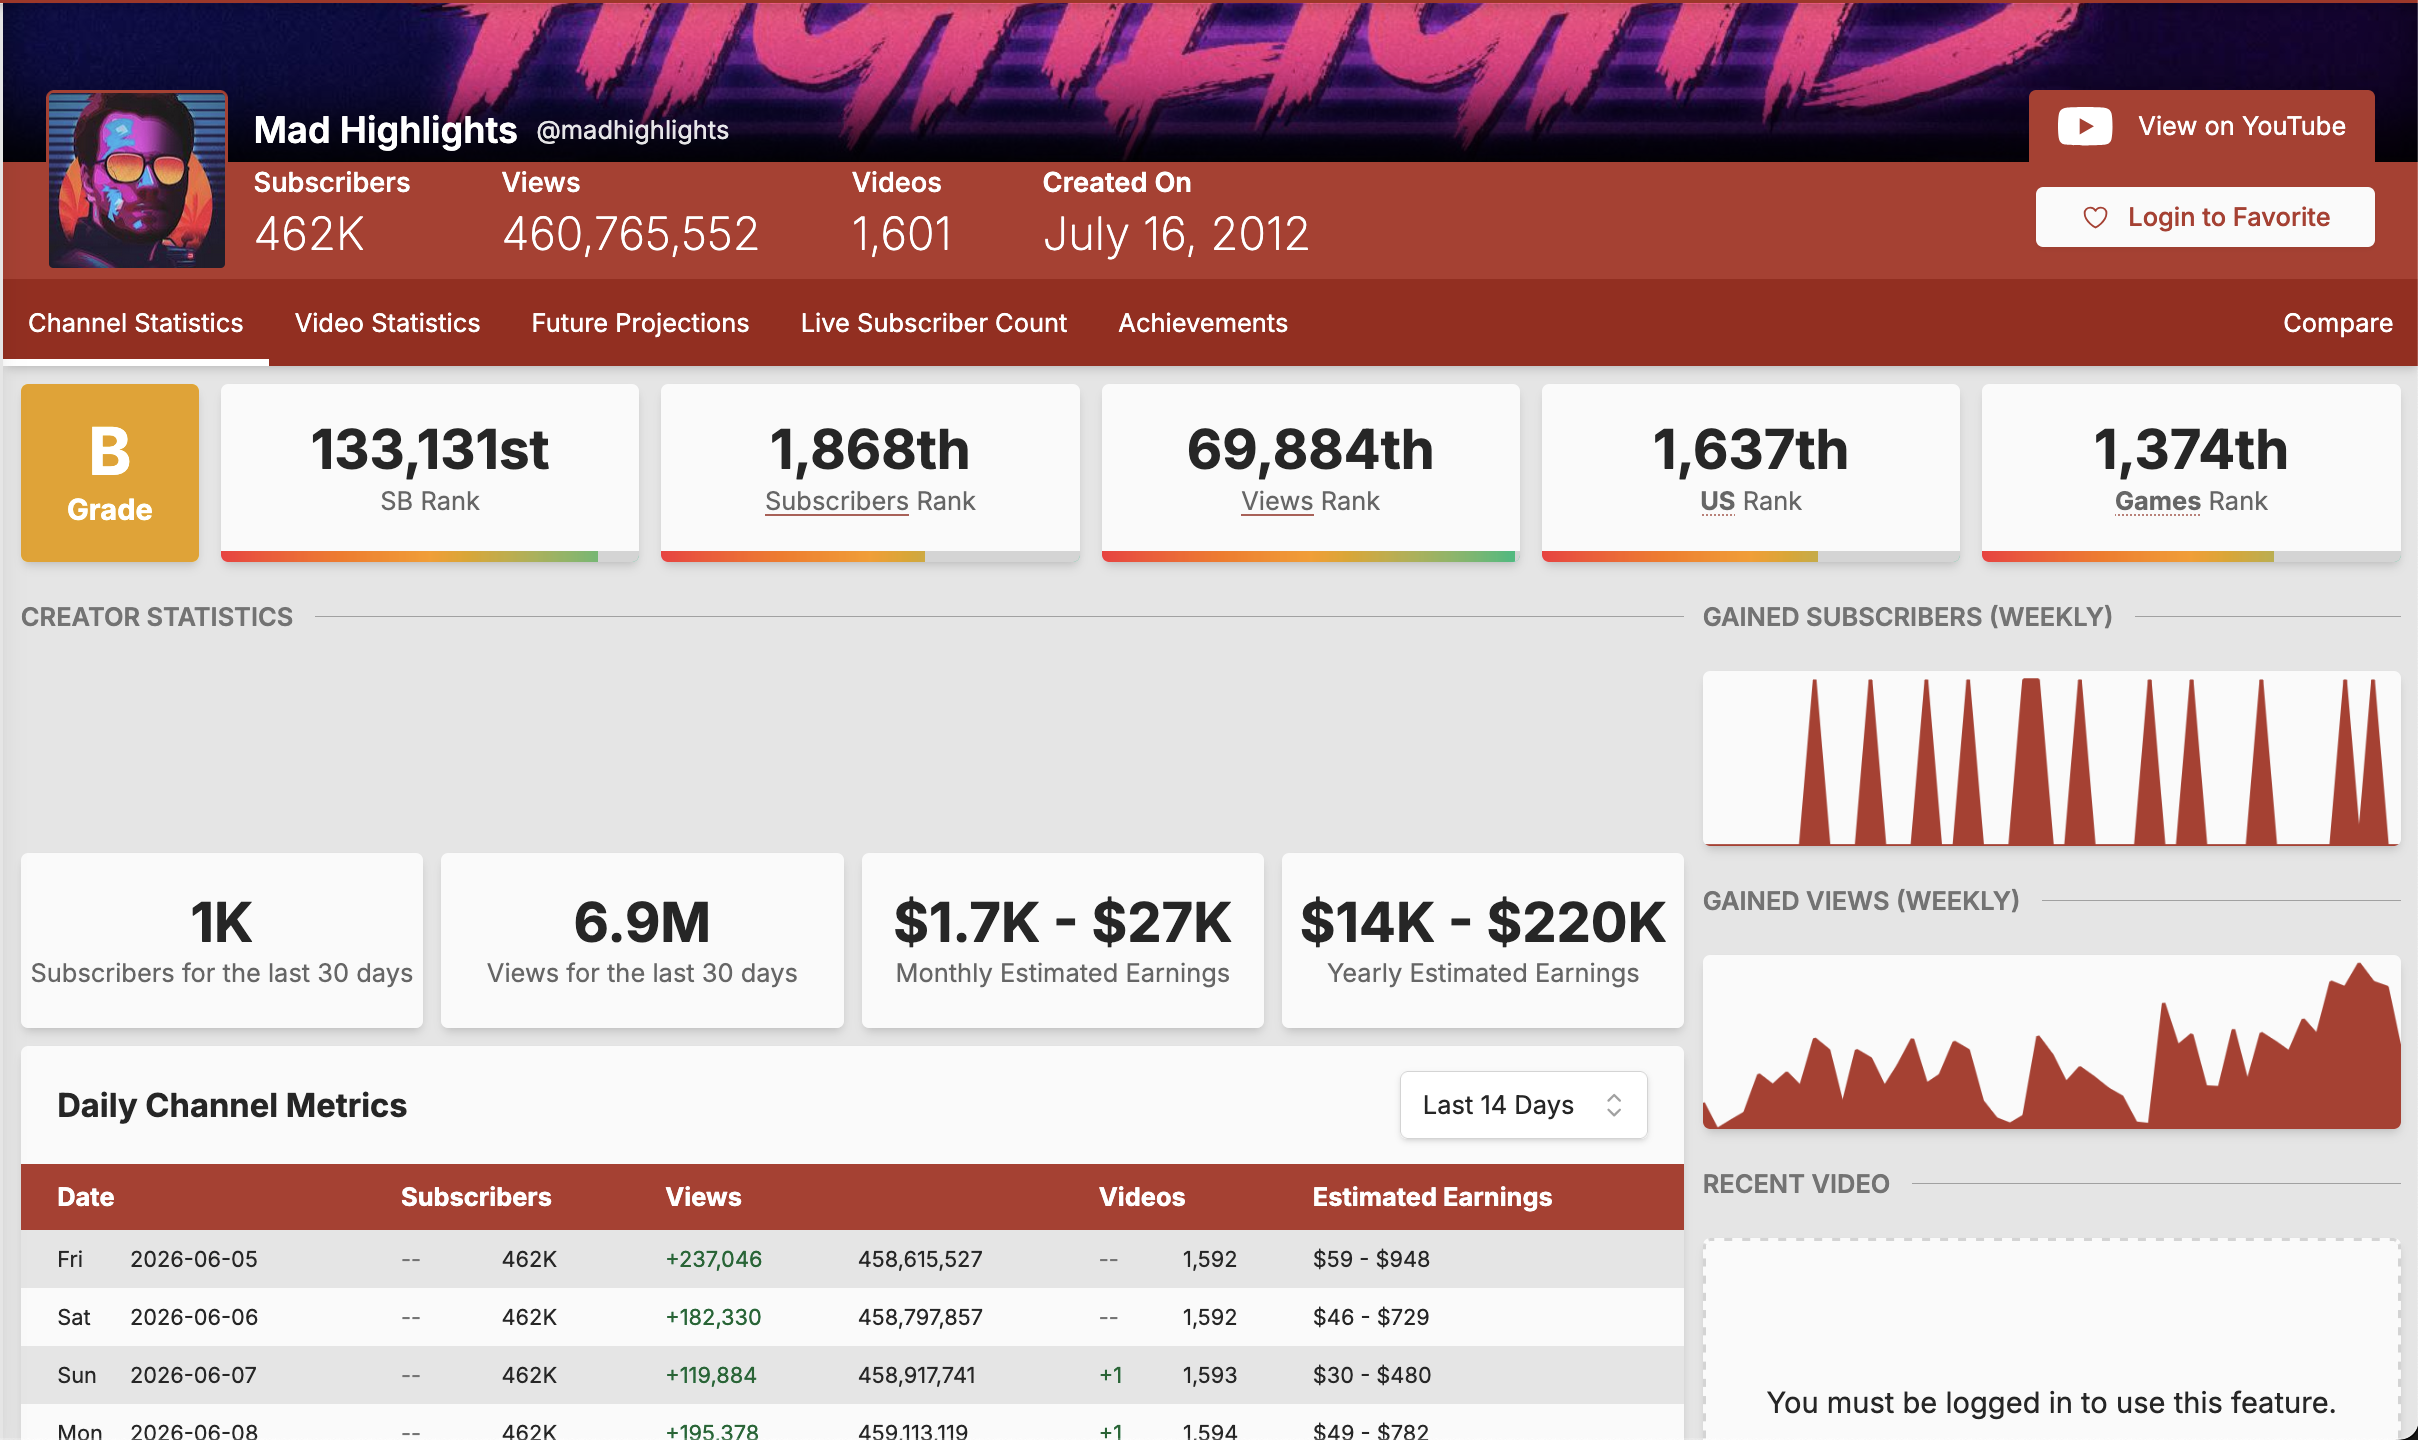Click the Daily Channel Metrics heading

pyautogui.click(x=232, y=1105)
